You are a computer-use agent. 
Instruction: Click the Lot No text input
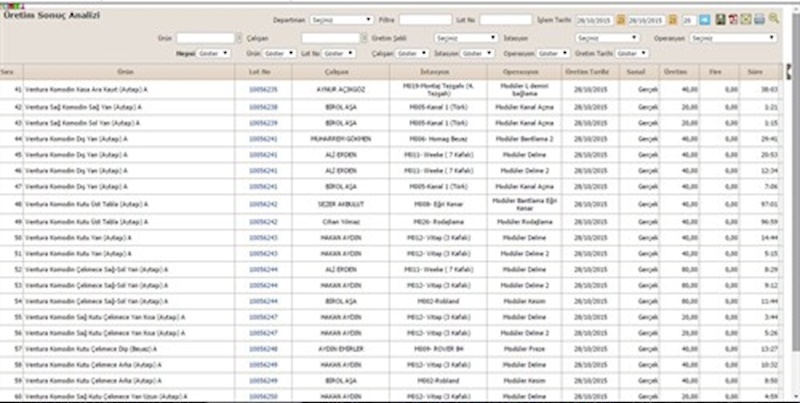[506, 20]
